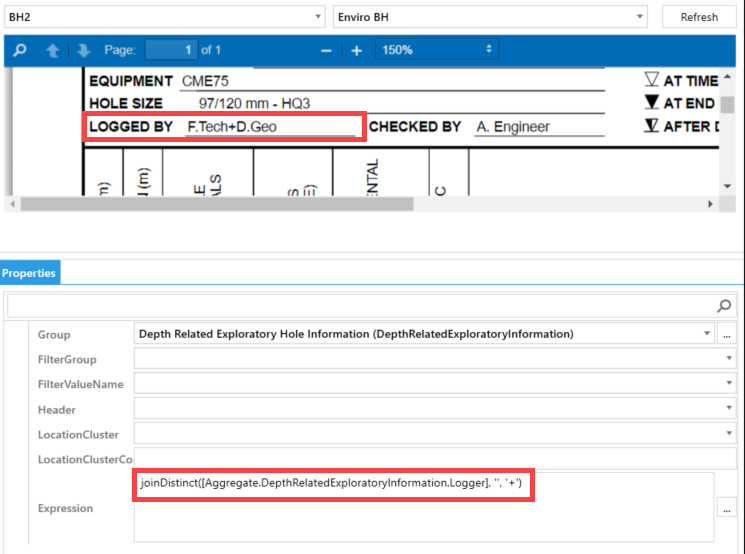Click the 'CHECKED BY' label

coord(415,127)
